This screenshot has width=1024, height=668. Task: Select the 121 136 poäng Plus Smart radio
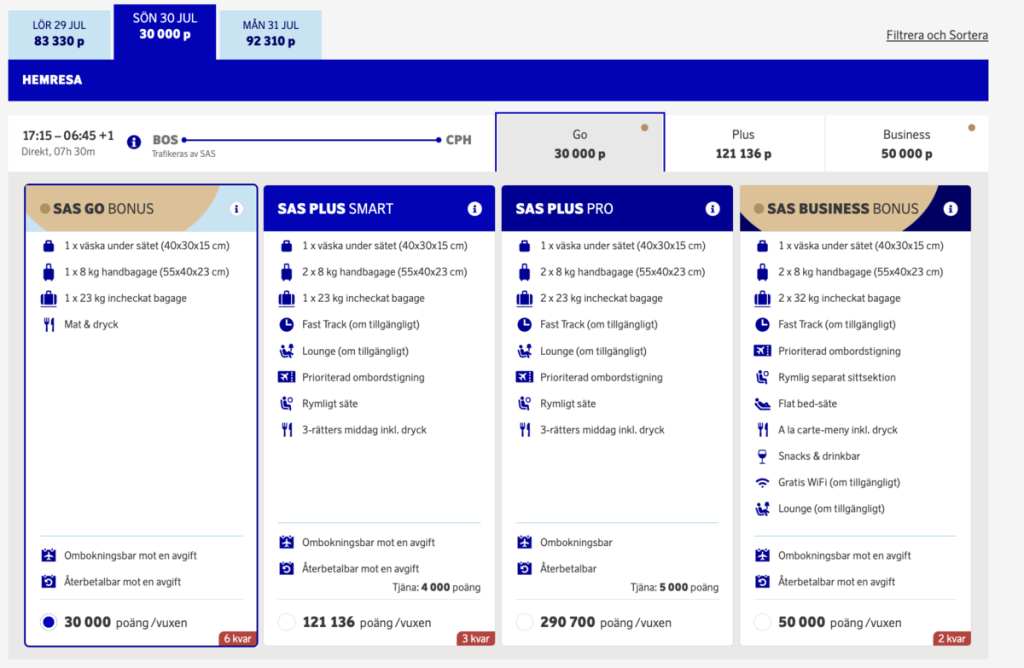(x=287, y=622)
